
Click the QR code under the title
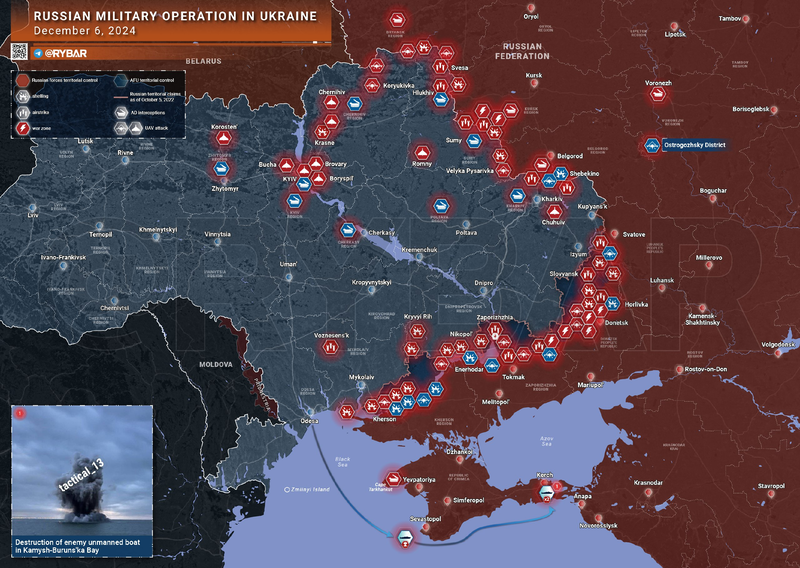18,52
